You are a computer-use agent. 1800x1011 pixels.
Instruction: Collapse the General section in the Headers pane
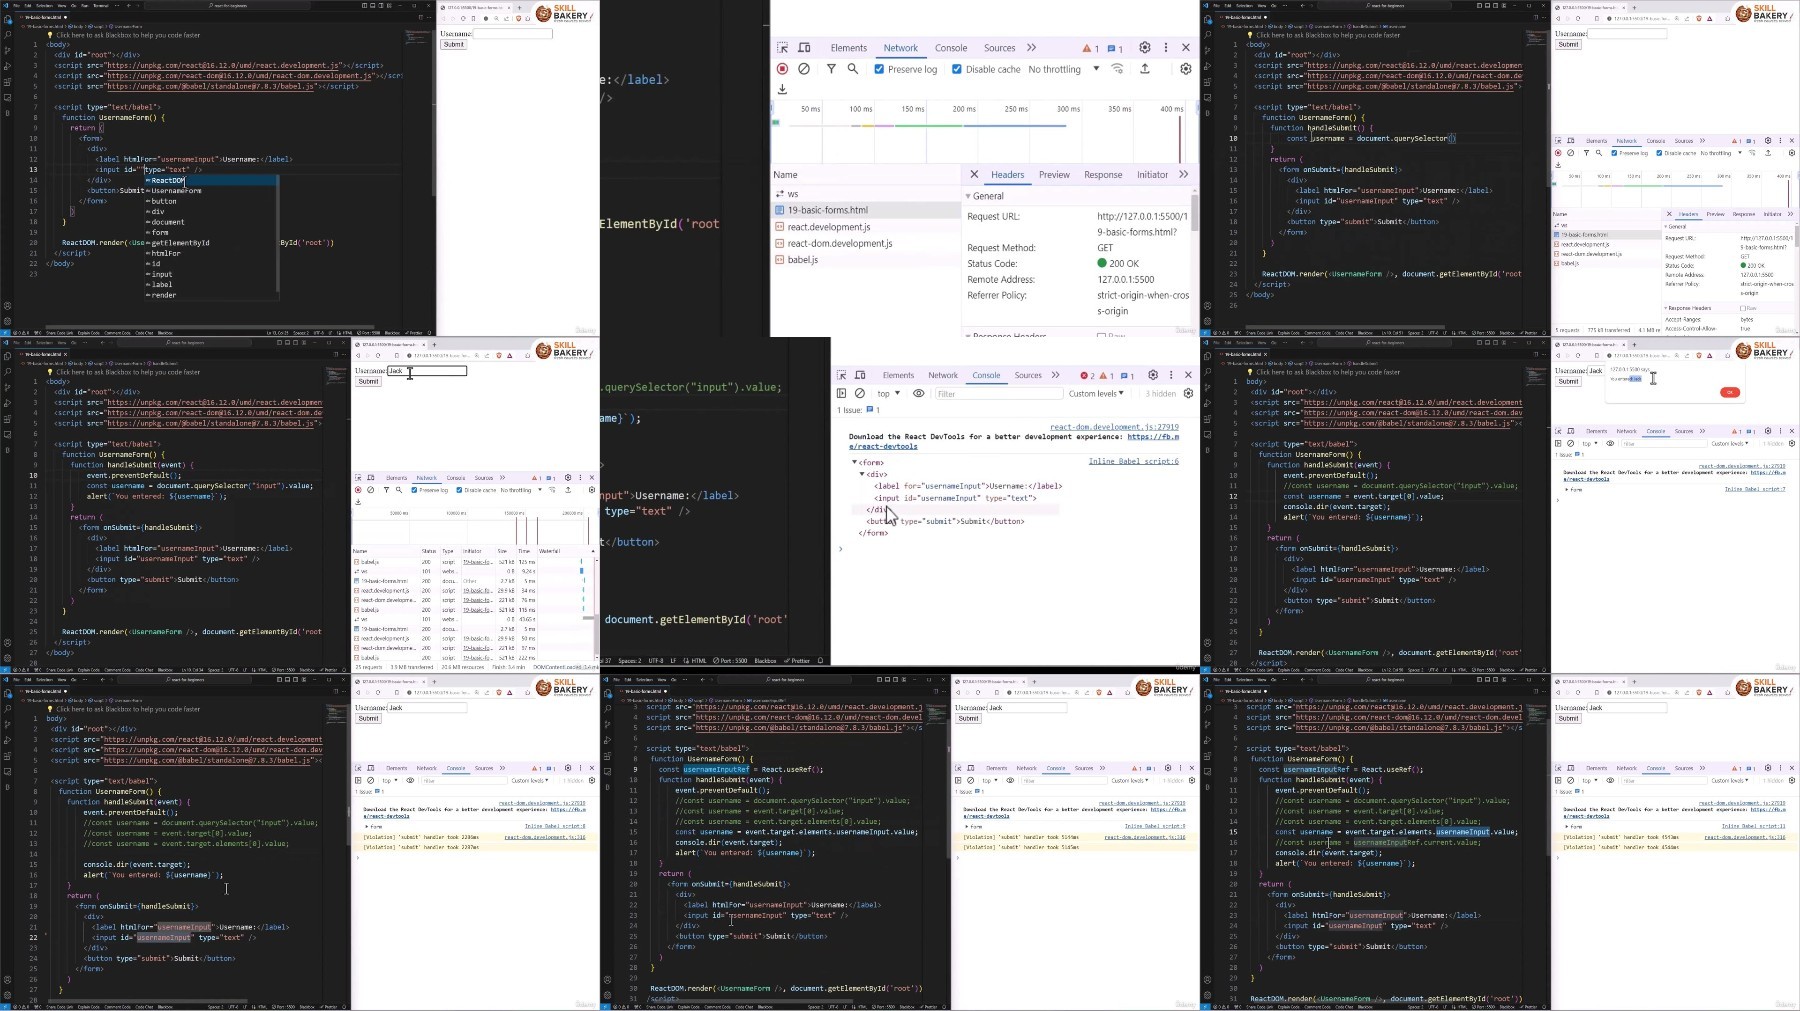pos(968,196)
